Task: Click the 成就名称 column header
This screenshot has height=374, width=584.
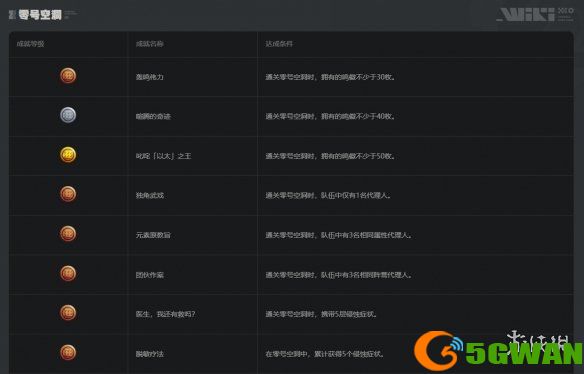Action: coord(149,44)
